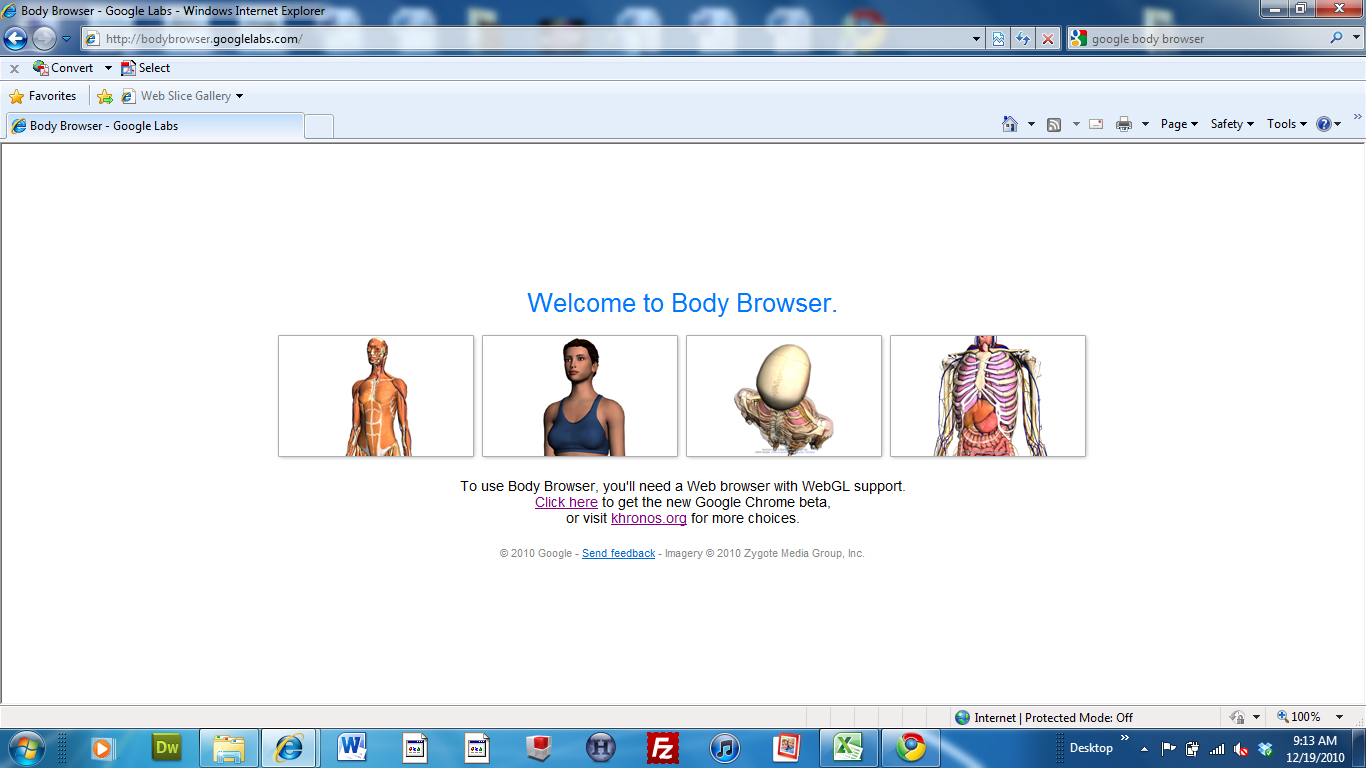Click the Print icon
1366x768 pixels.
coord(1124,124)
